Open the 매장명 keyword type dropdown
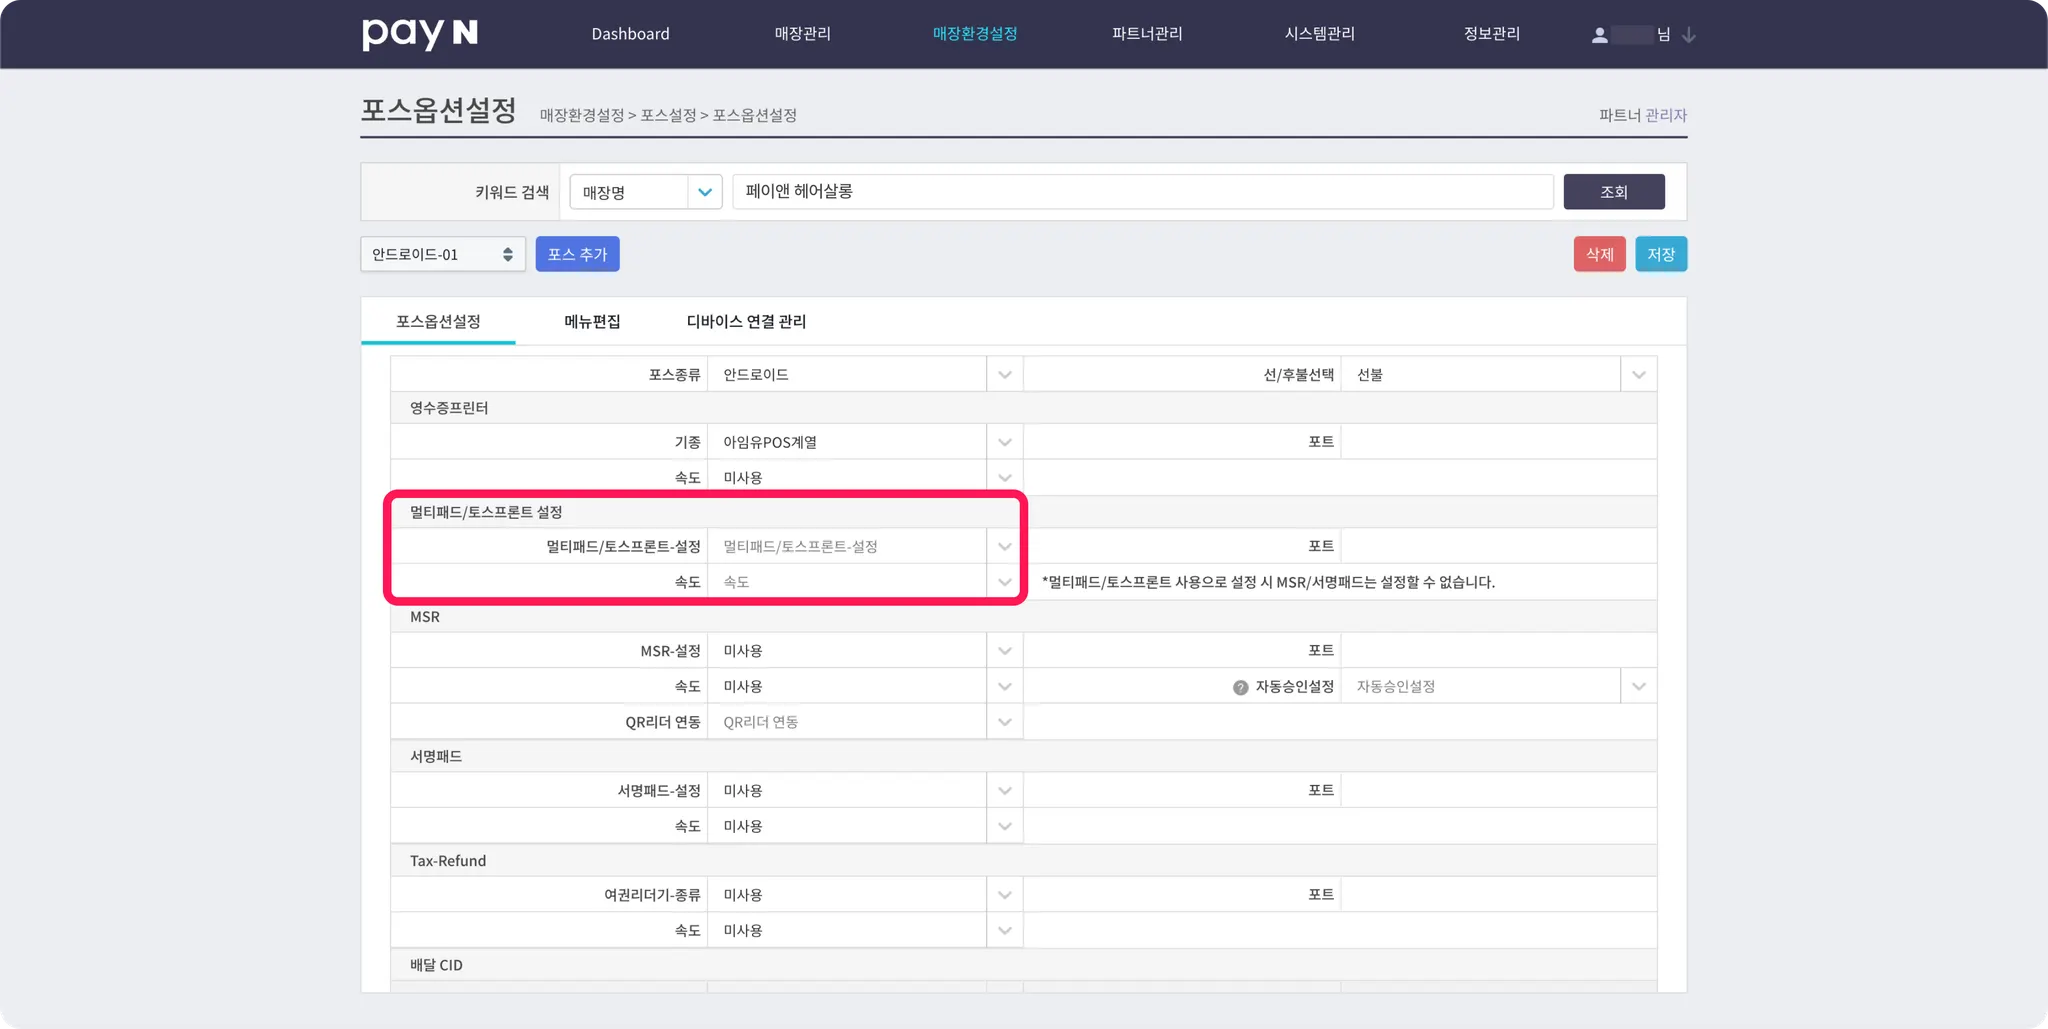 coord(646,192)
